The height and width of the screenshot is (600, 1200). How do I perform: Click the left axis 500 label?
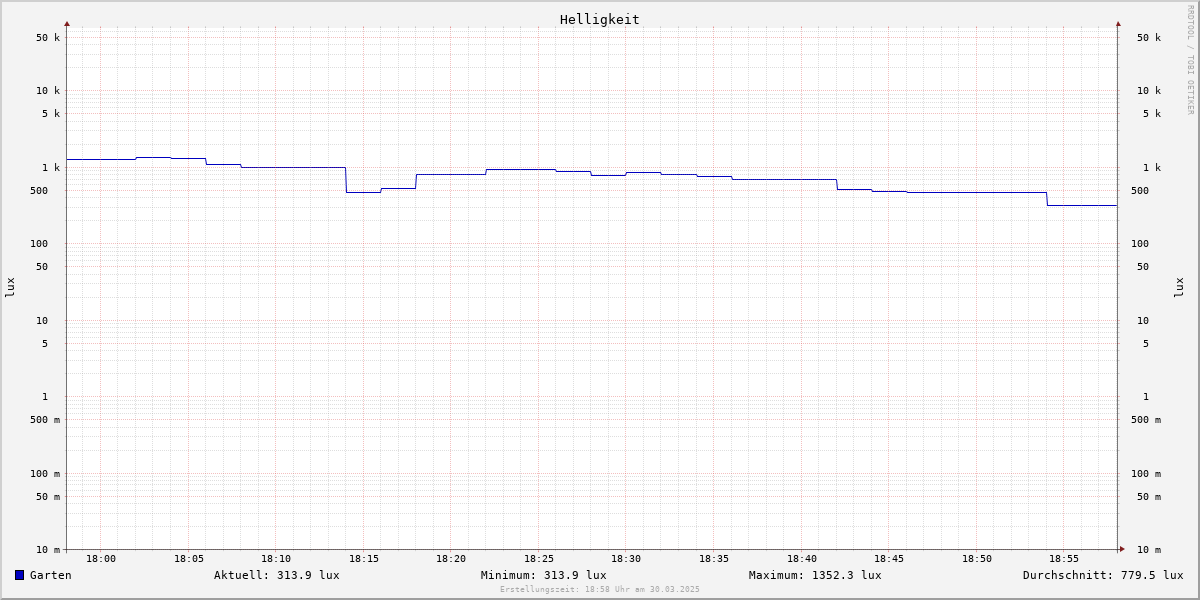pos(39,191)
